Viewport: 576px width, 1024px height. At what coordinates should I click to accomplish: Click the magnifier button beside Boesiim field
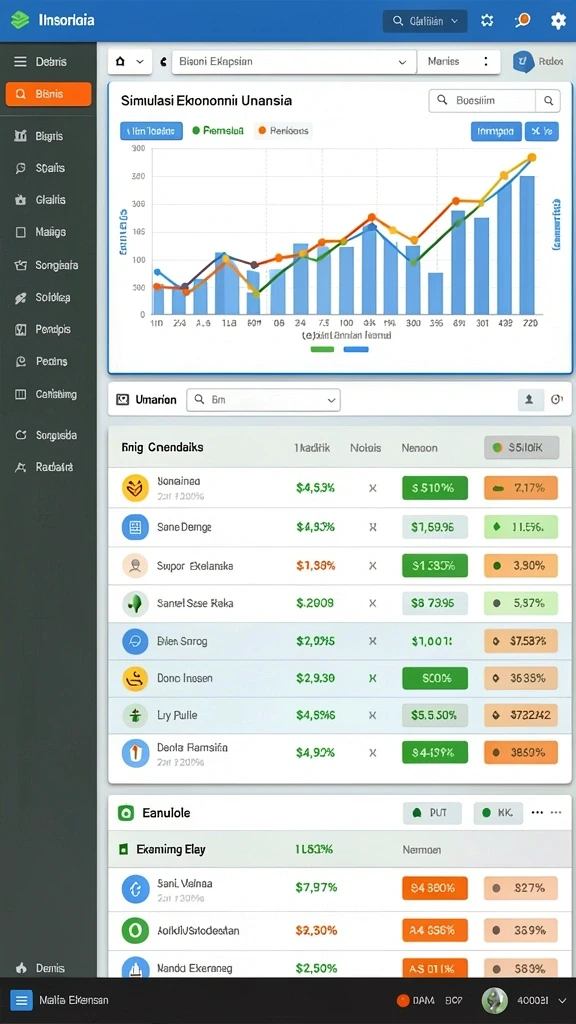click(548, 101)
